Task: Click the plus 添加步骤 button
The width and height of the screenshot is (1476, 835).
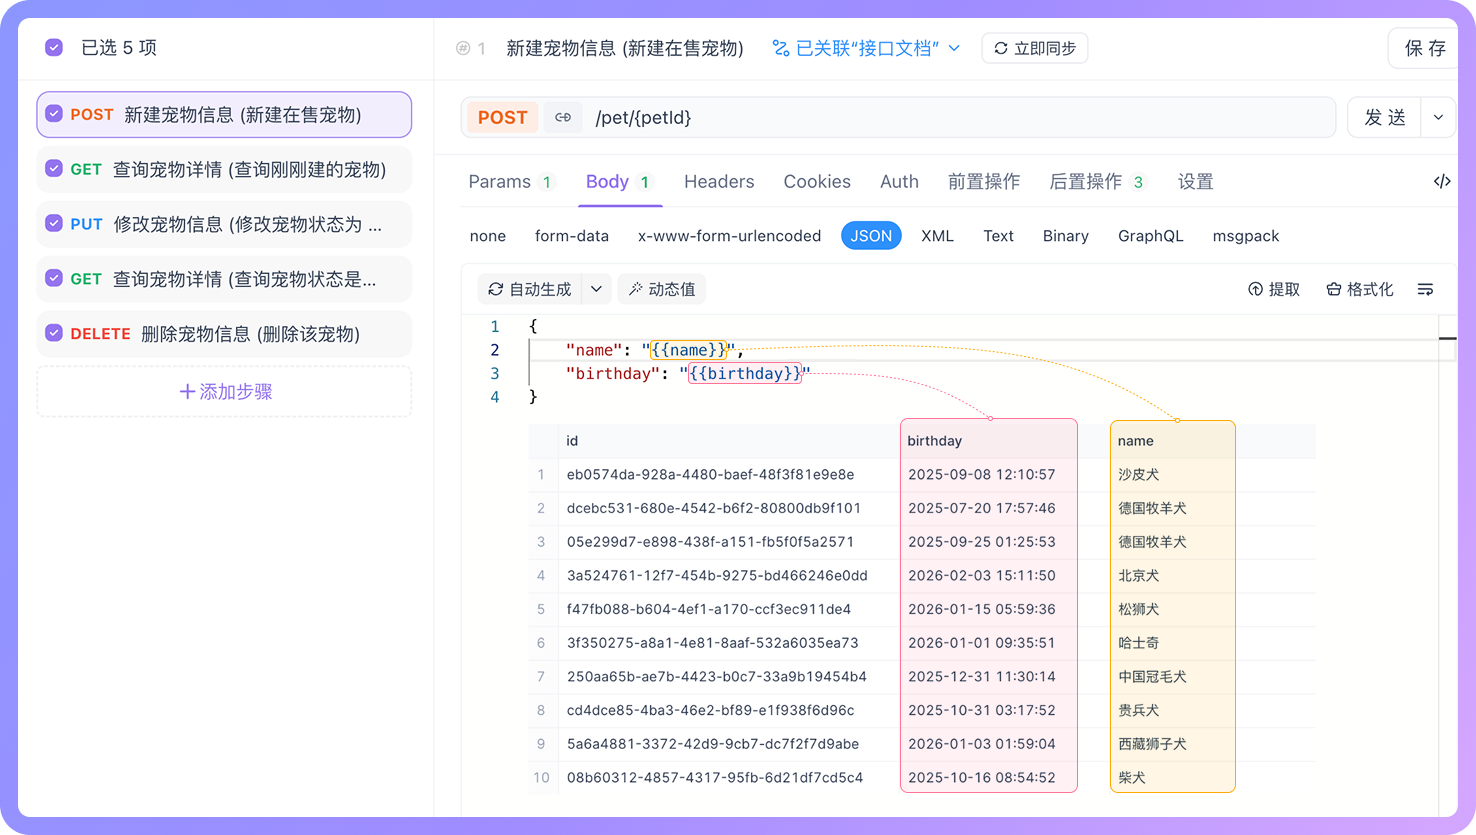Action: point(224,391)
